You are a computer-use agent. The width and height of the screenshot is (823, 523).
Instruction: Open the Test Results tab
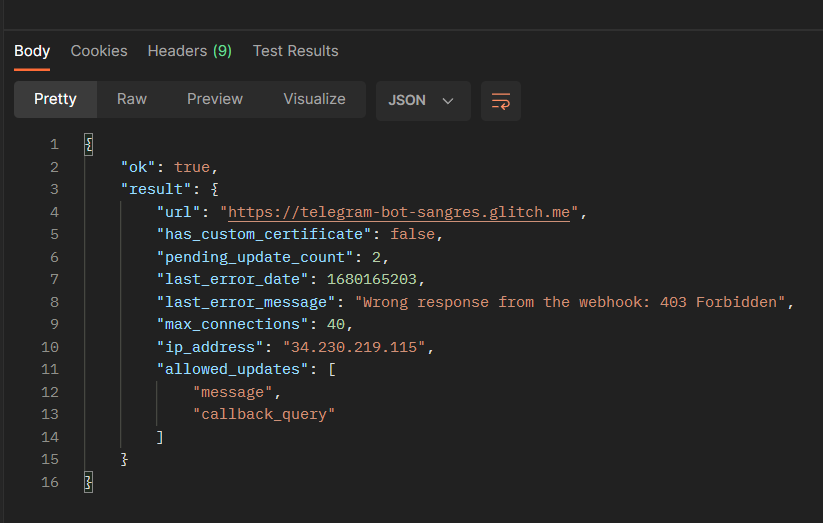click(x=296, y=51)
